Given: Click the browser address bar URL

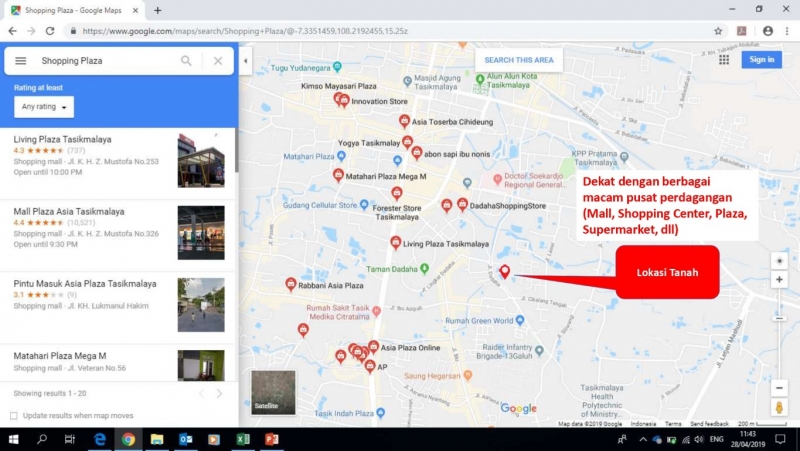Looking at the screenshot, I should (245, 31).
